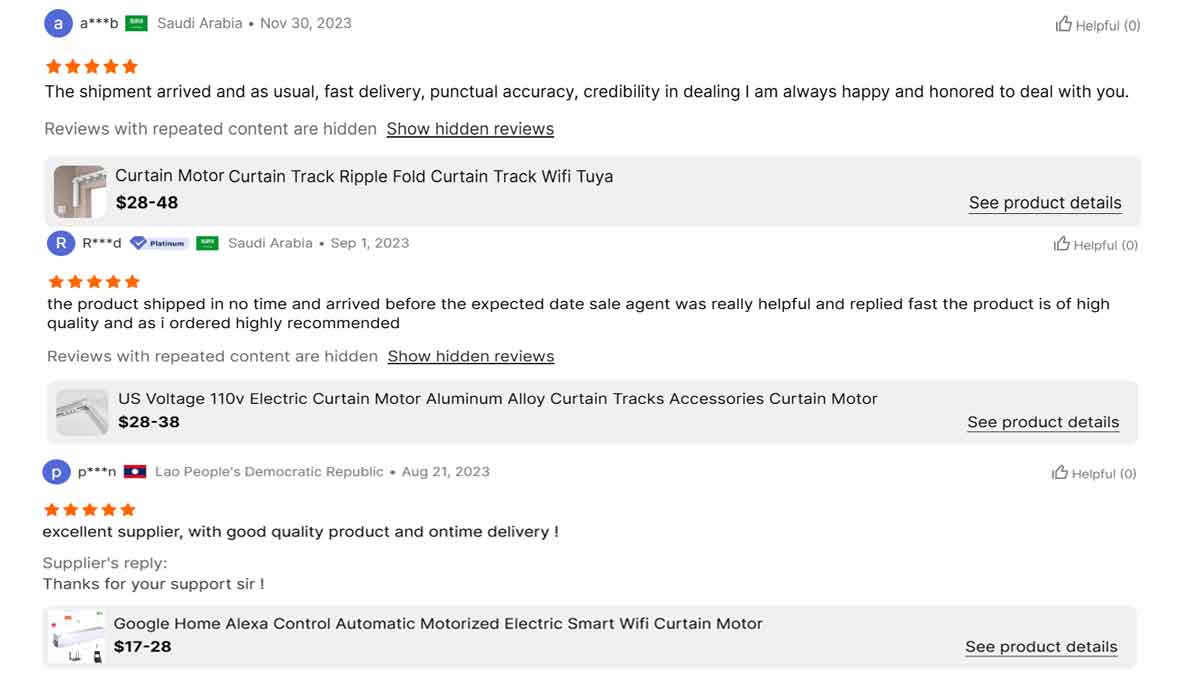Open Curtain Motor Ripple Fold product thumbnail
Viewport: 1200px width, 687px height.
pyautogui.click(x=79, y=191)
